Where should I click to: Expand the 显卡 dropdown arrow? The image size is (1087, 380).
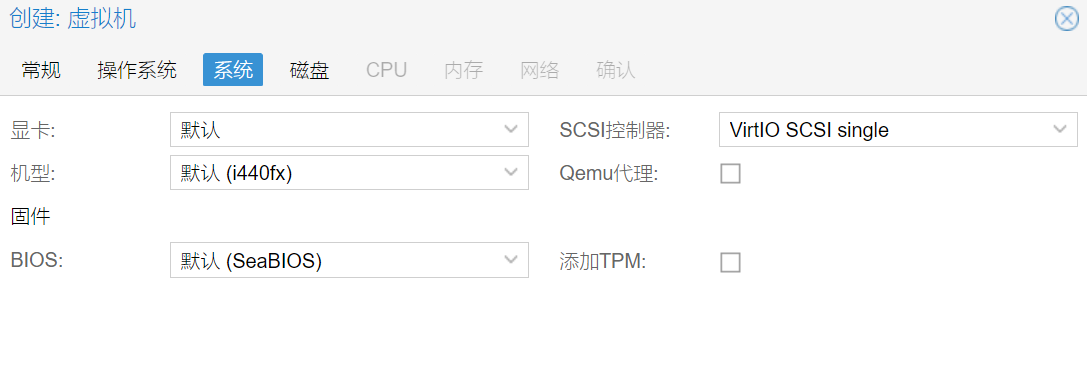(x=511, y=130)
